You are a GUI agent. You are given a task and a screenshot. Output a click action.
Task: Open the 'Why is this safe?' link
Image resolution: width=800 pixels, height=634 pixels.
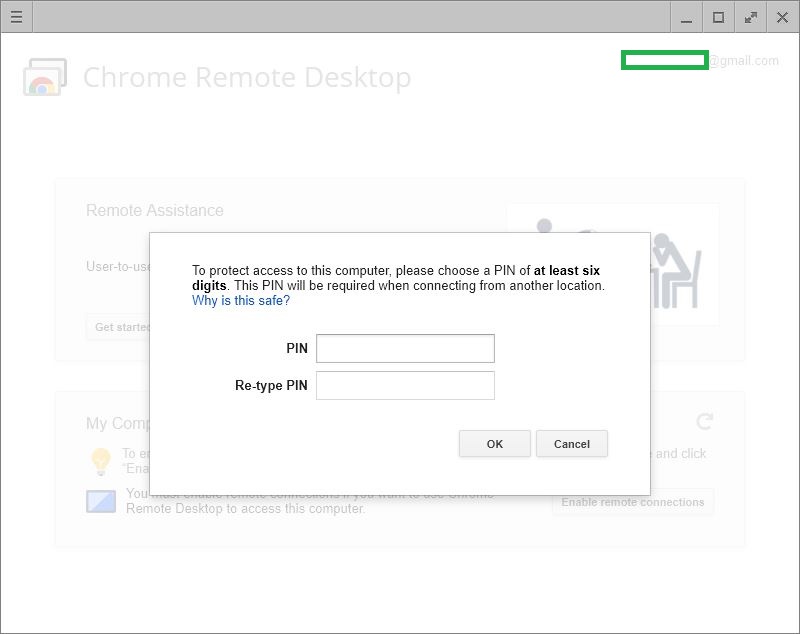pyautogui.click(x=241, y=300)
